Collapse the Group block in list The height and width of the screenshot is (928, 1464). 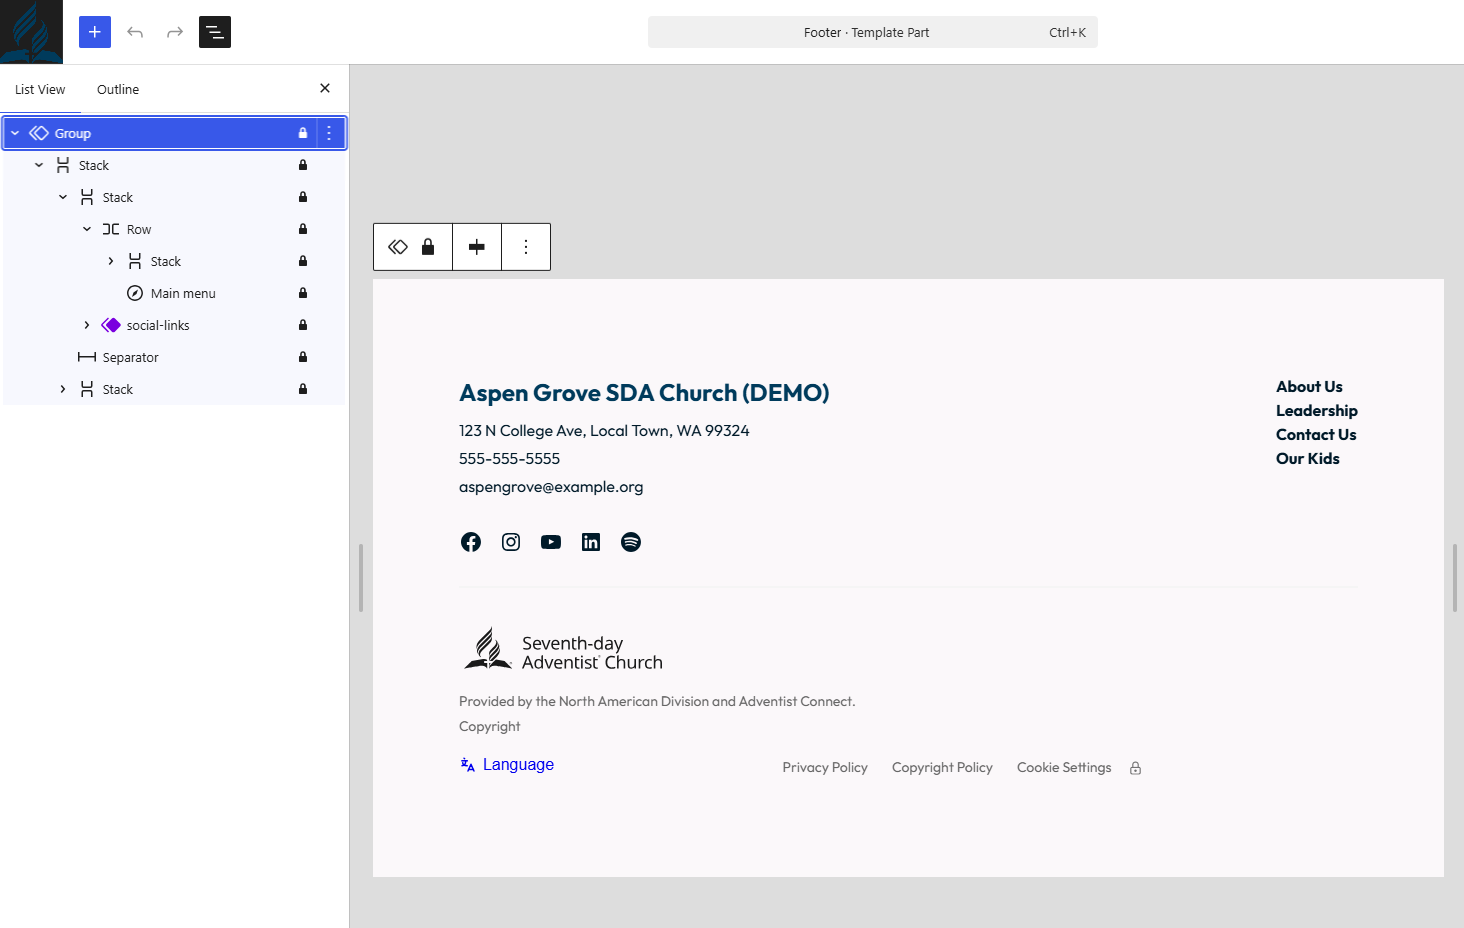coord(15,133)
